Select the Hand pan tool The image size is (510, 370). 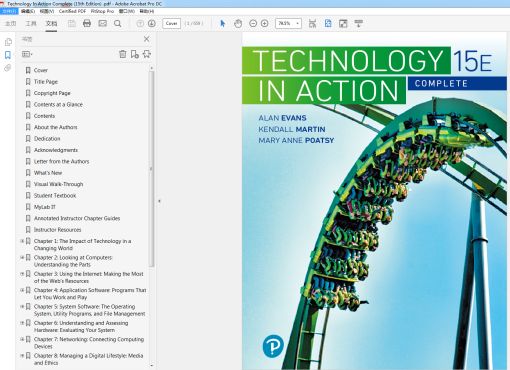(238, 23)
